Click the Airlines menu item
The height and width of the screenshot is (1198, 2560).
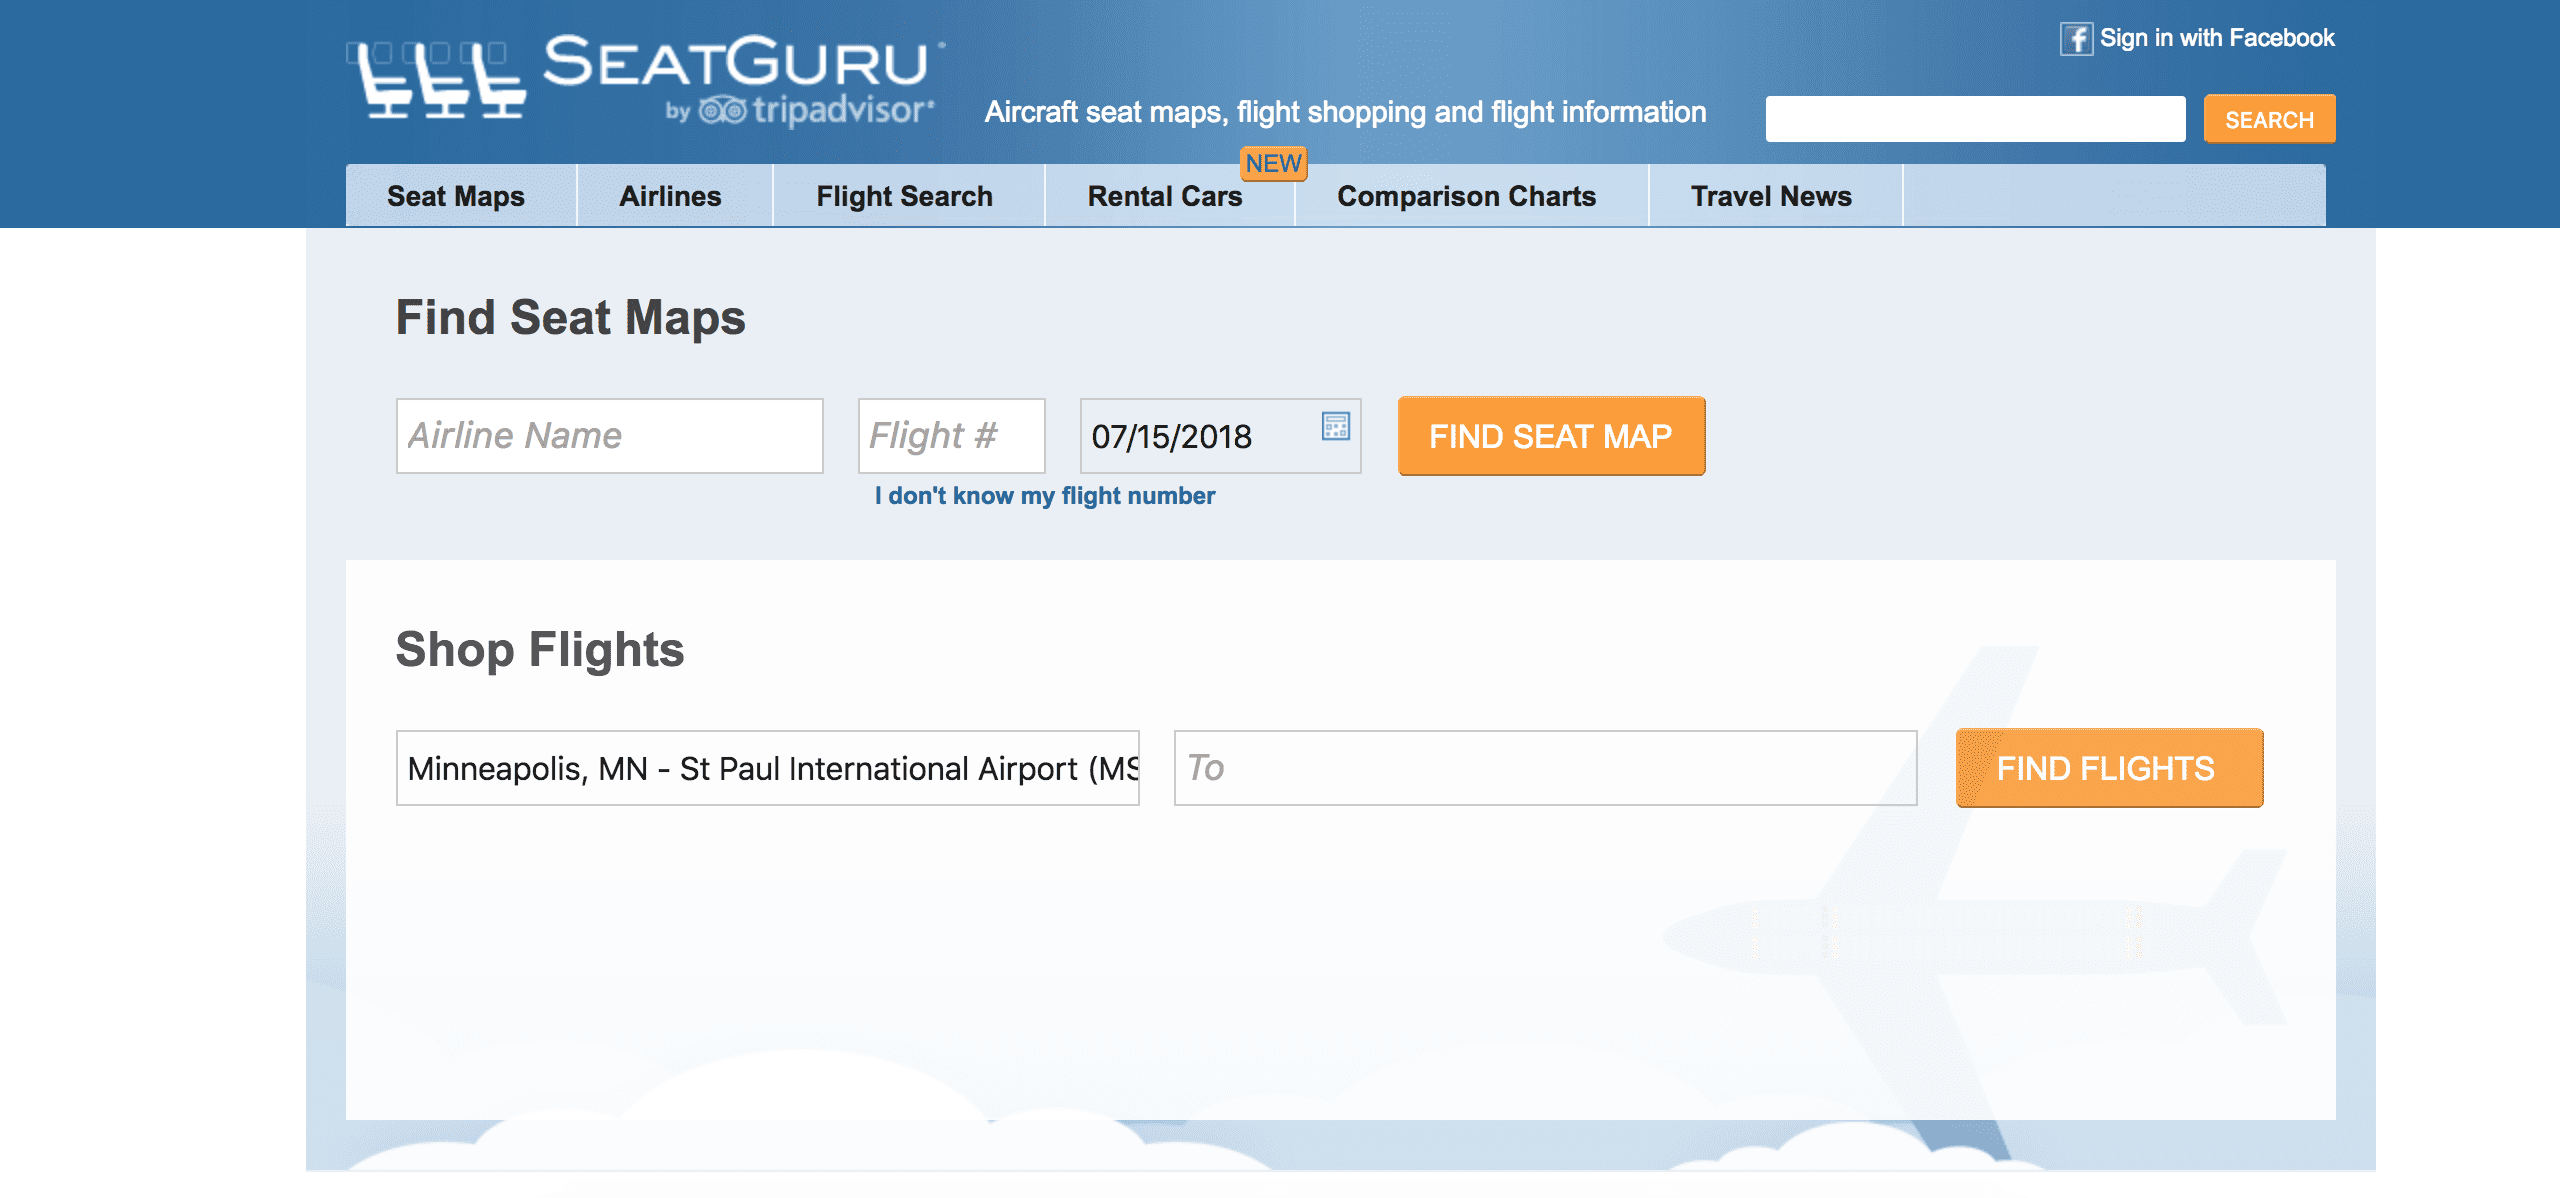(671, 196)
